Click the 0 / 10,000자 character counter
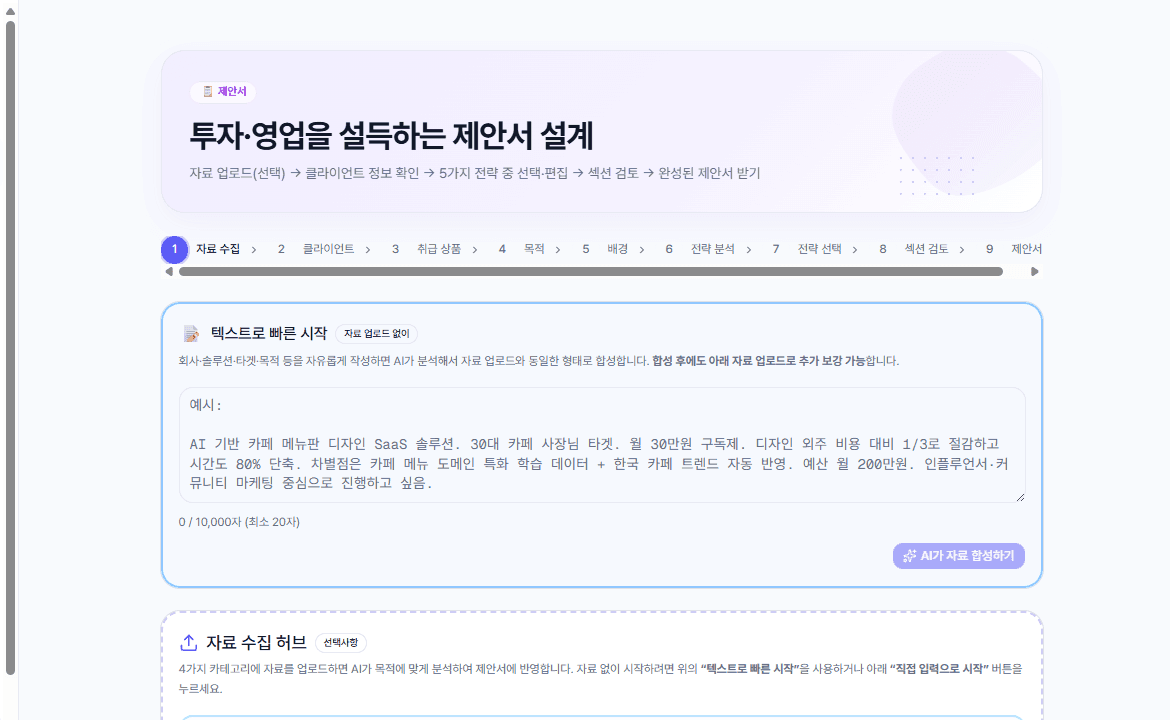 point(239,522)
